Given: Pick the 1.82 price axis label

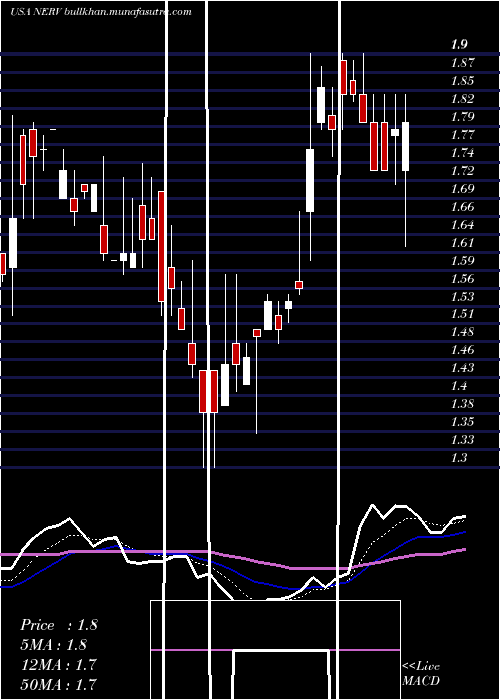Looking at the screenshot, I should (x=462, y=99).
